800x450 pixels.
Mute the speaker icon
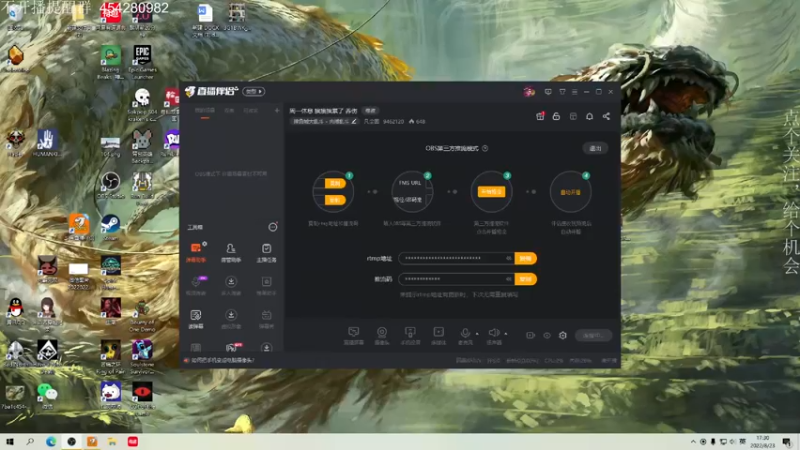click(x=493, y=333)
